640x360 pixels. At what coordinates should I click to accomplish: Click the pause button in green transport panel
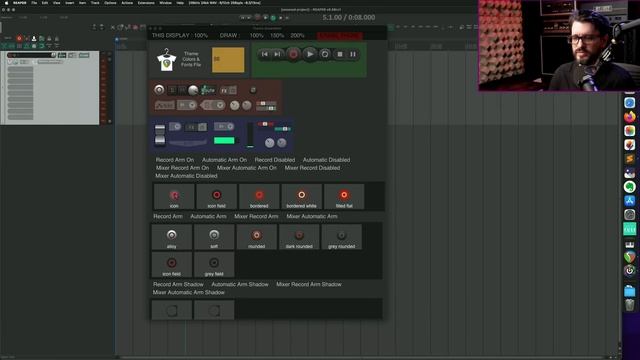(353, 54)
